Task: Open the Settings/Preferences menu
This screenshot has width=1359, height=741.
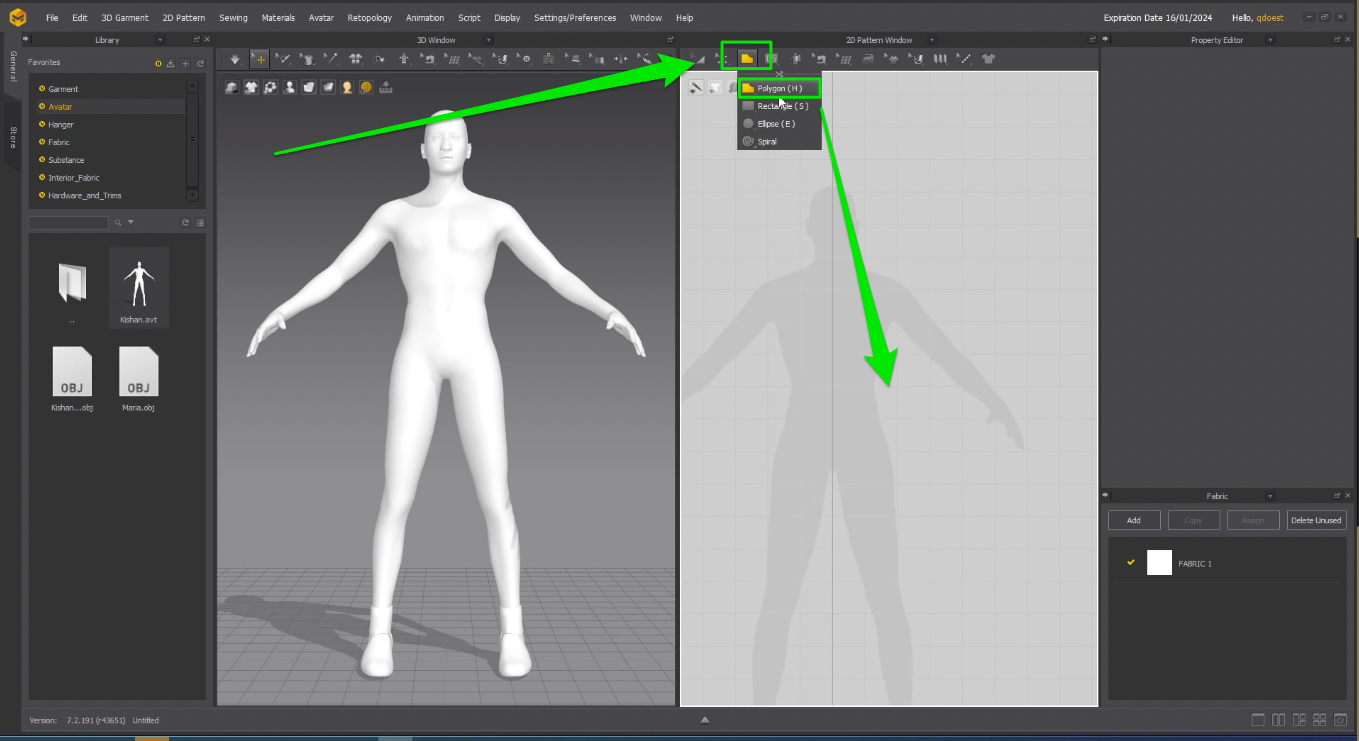Action: point(575,18)
